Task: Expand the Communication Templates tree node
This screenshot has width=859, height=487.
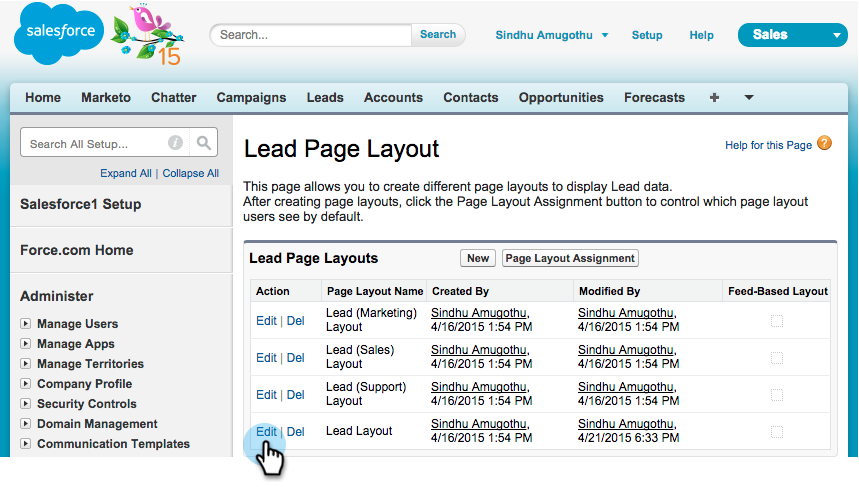Action: point(25,444)
